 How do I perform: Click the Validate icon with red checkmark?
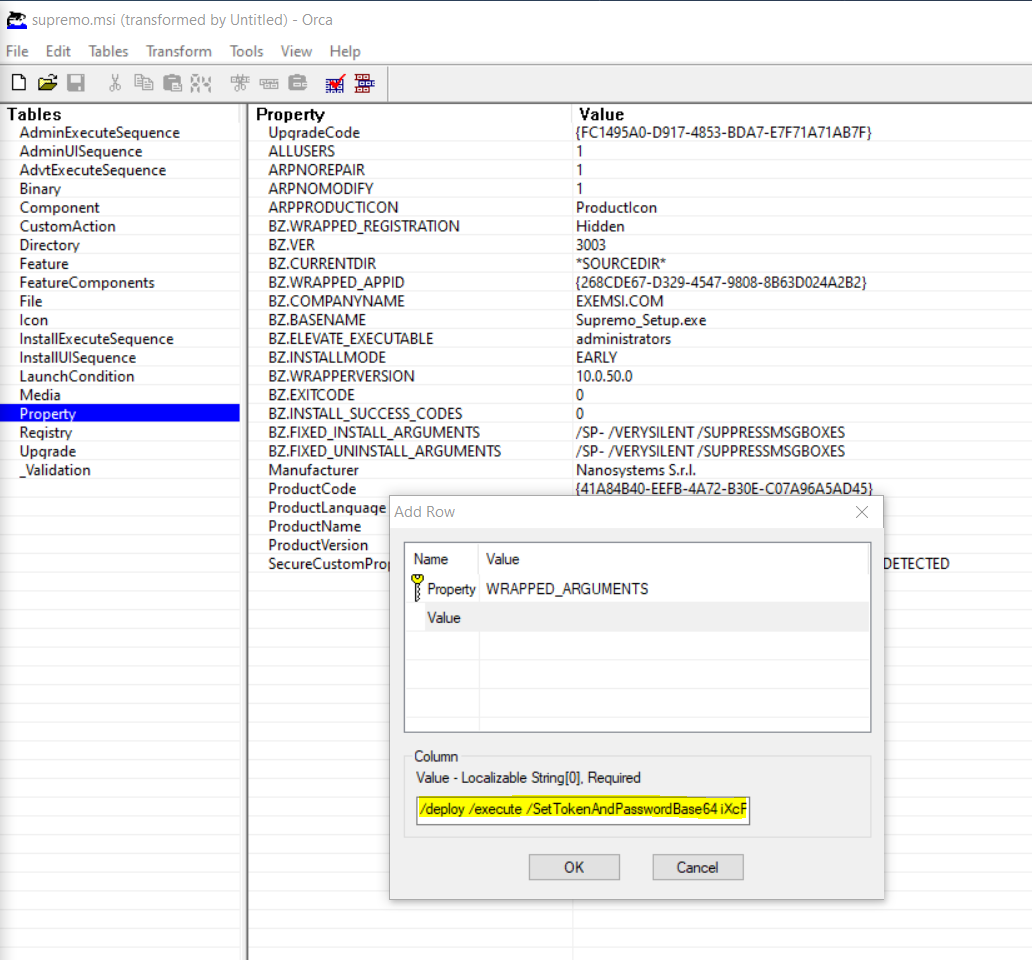click(335, 83)
